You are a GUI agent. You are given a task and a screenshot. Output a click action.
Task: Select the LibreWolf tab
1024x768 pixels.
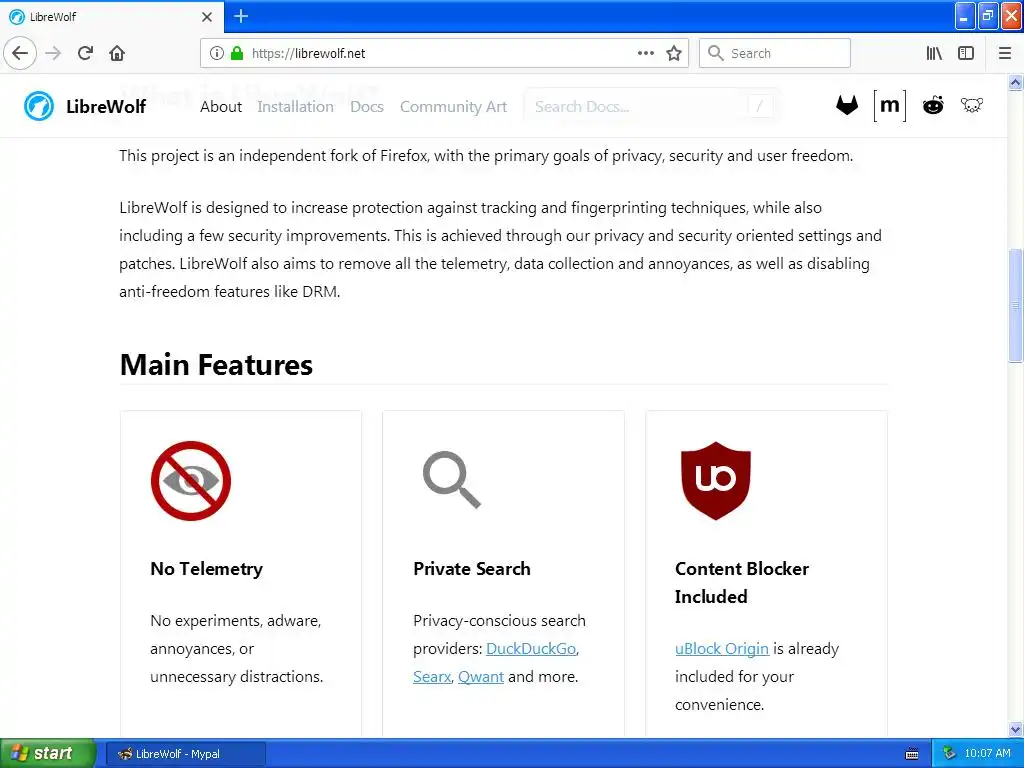pyautogui.click(x=112, y=17)
